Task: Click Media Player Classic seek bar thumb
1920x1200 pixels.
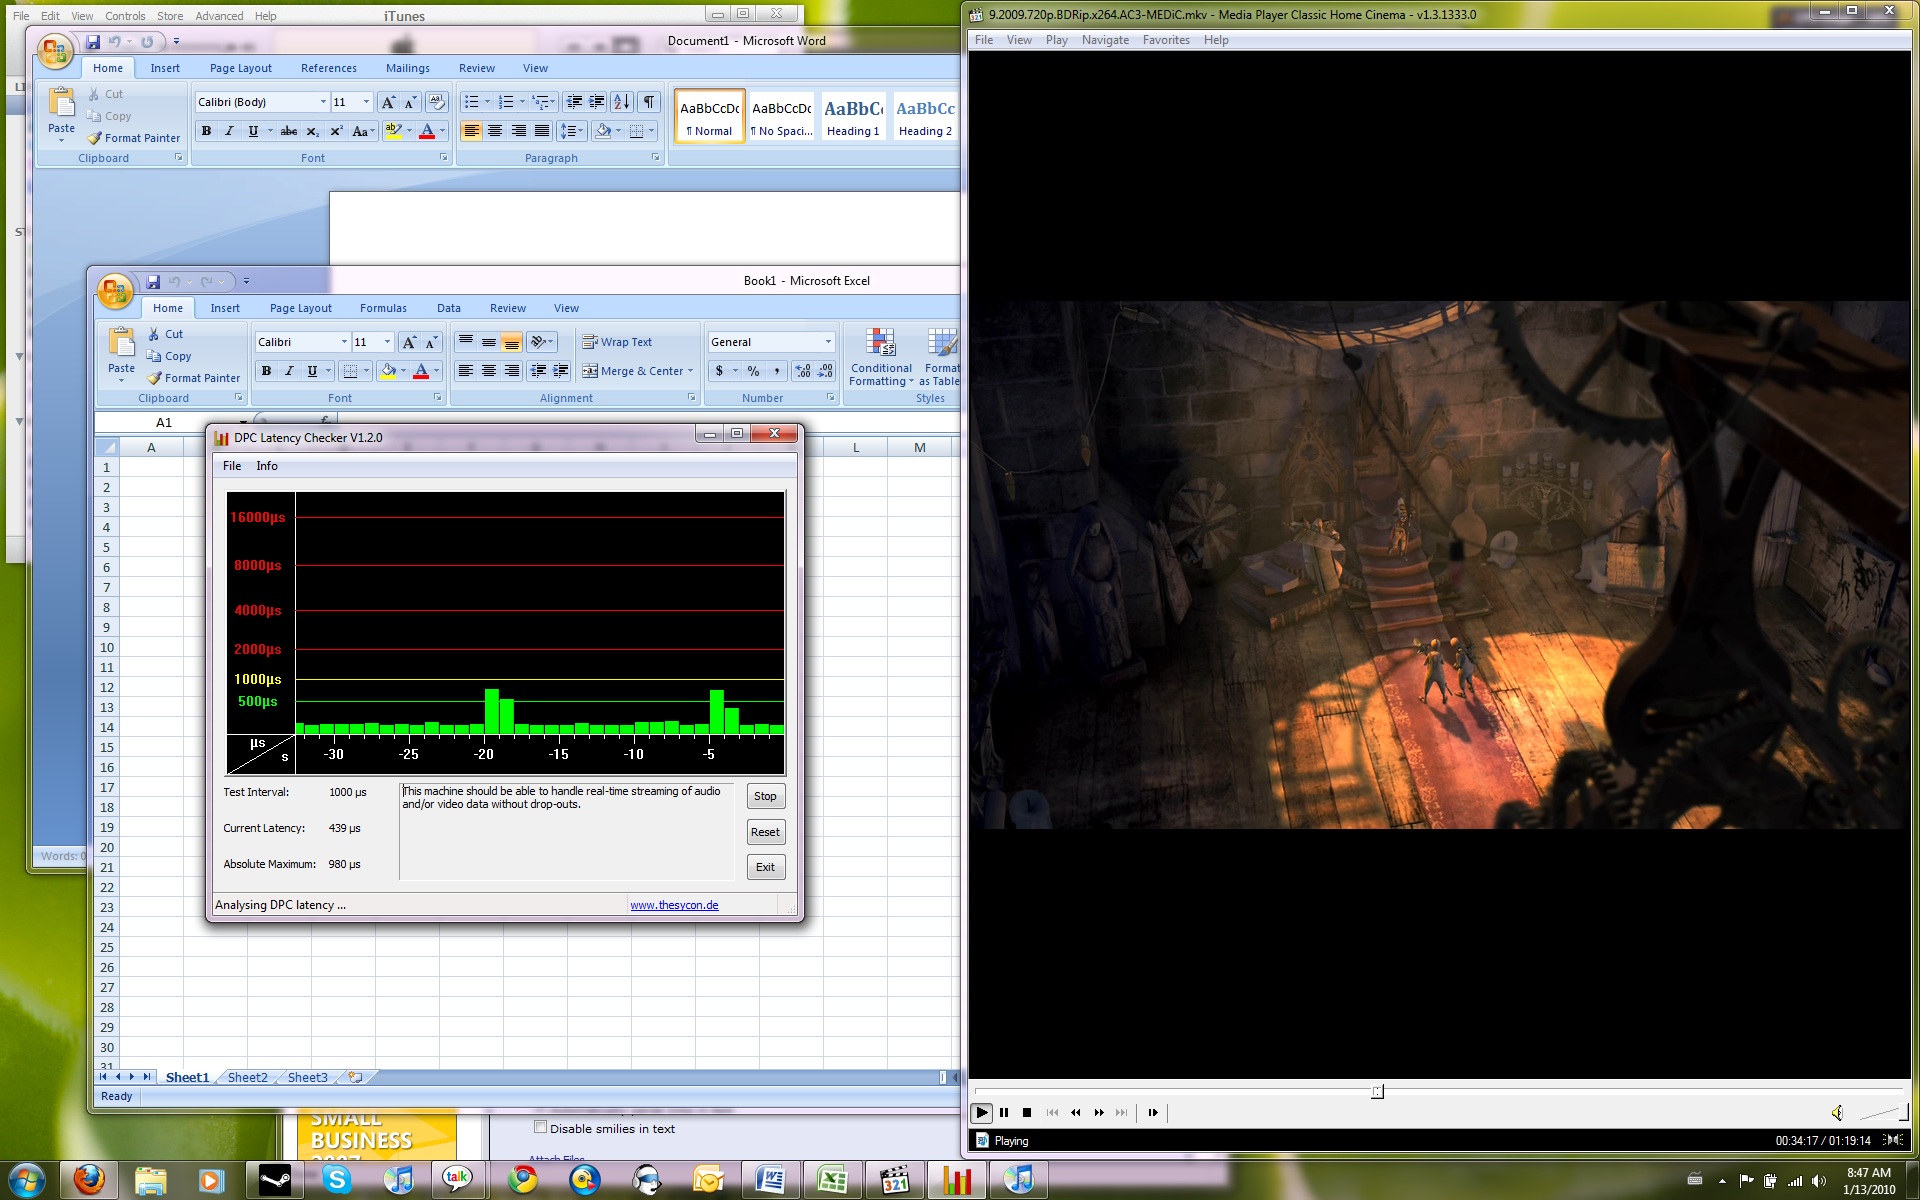Action: click(1377, 1091)
